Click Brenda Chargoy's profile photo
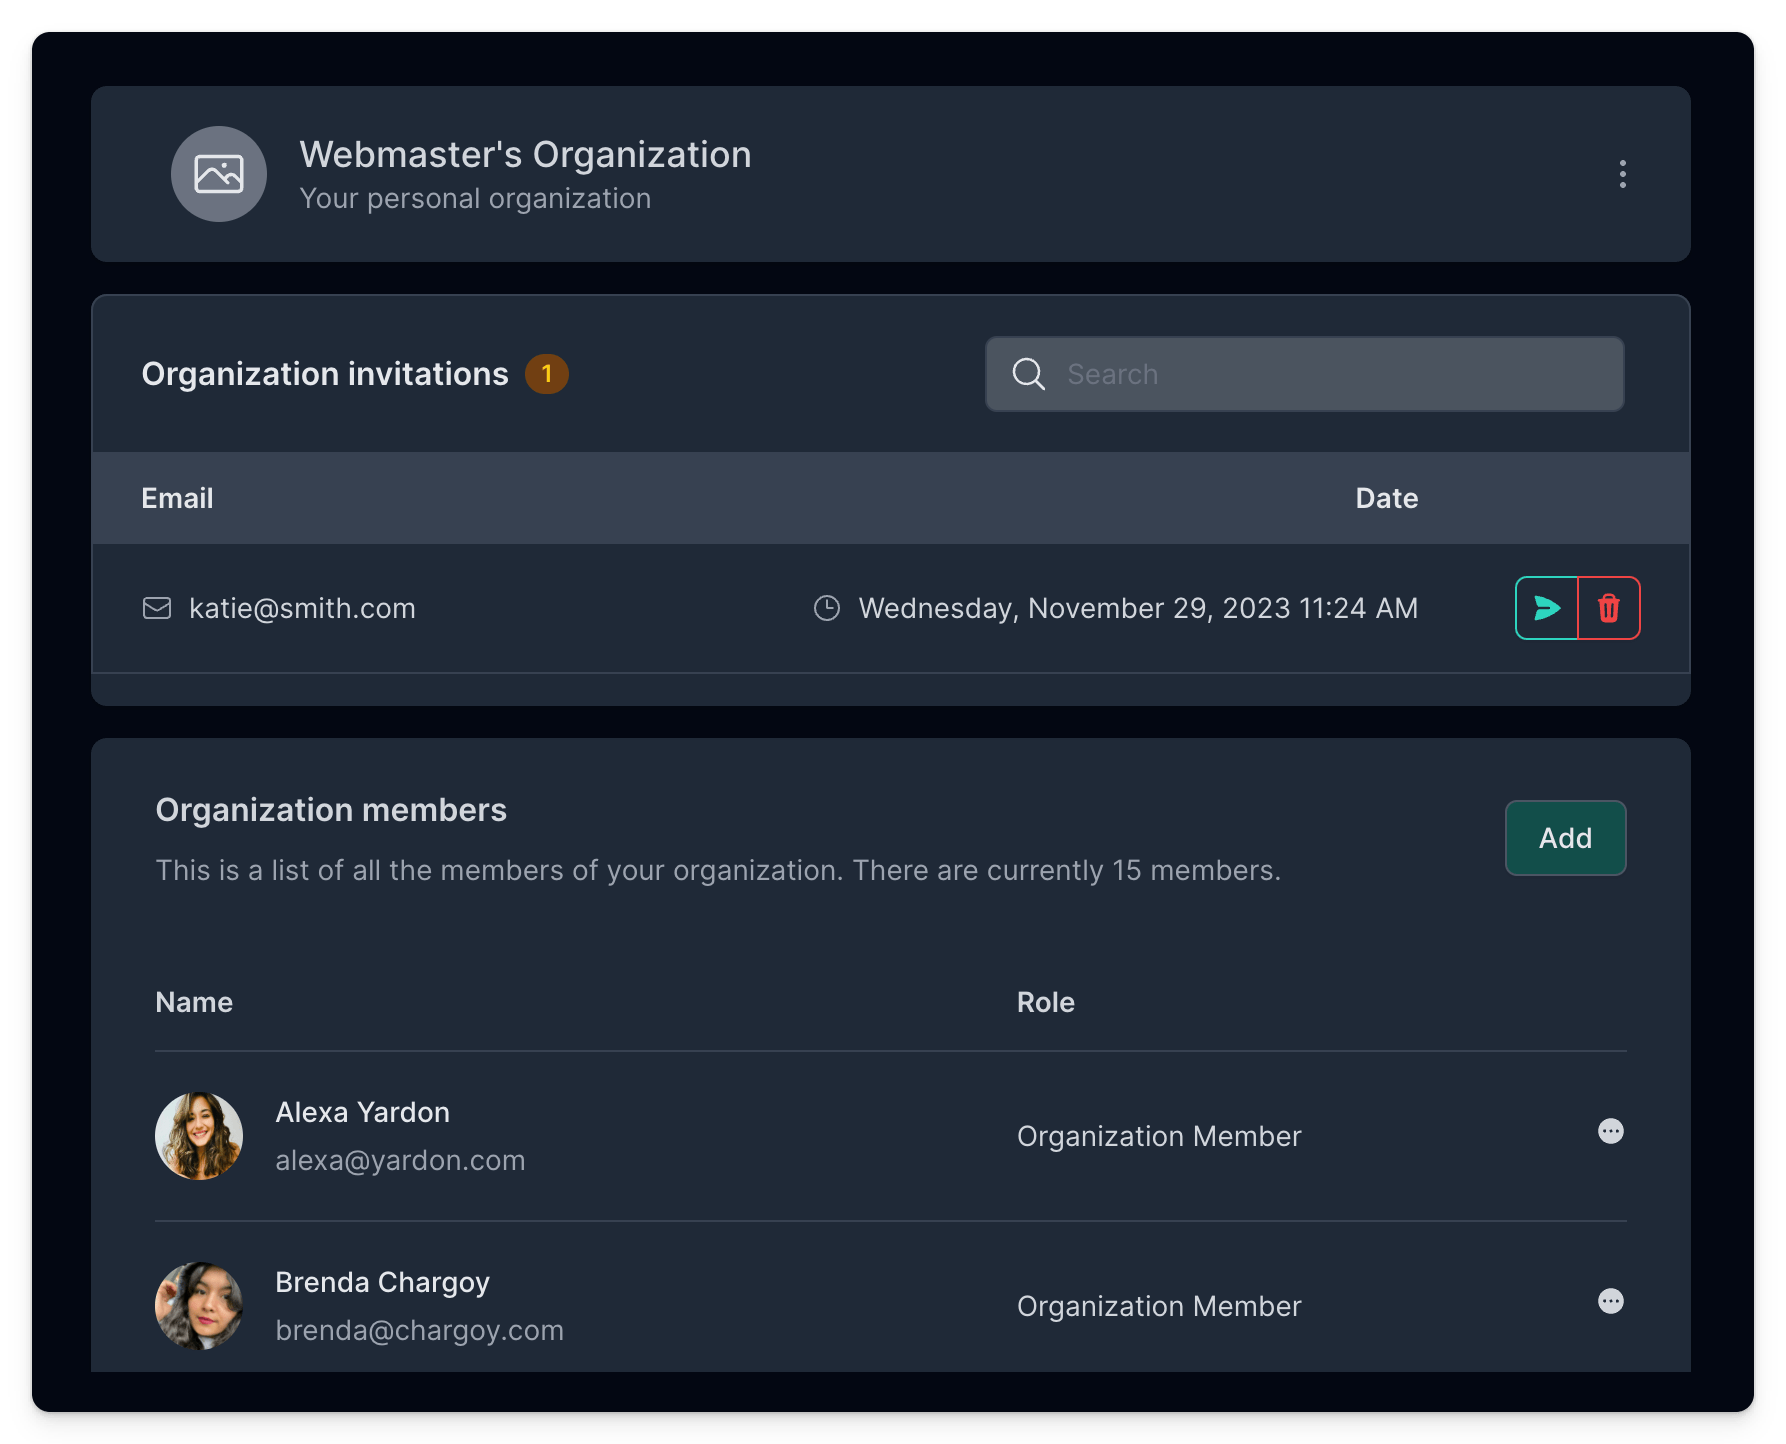 click(199, 1306)
